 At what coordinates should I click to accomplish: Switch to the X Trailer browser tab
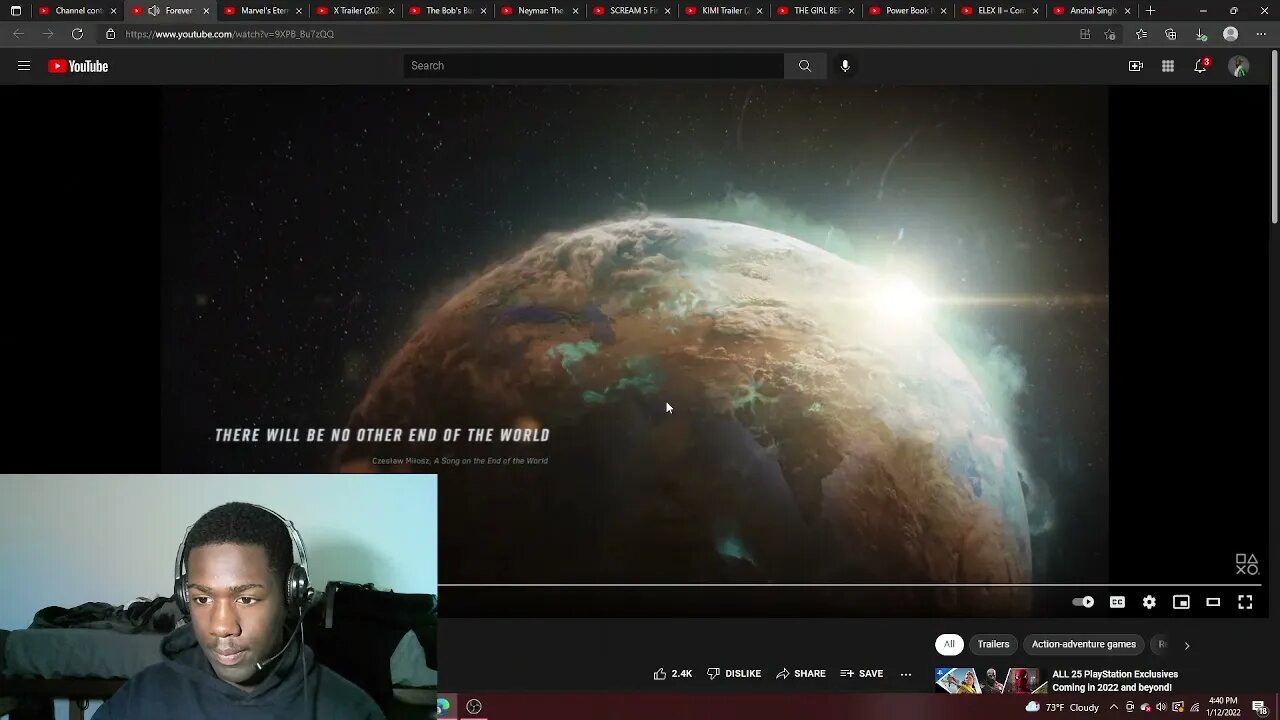(356, 11)
